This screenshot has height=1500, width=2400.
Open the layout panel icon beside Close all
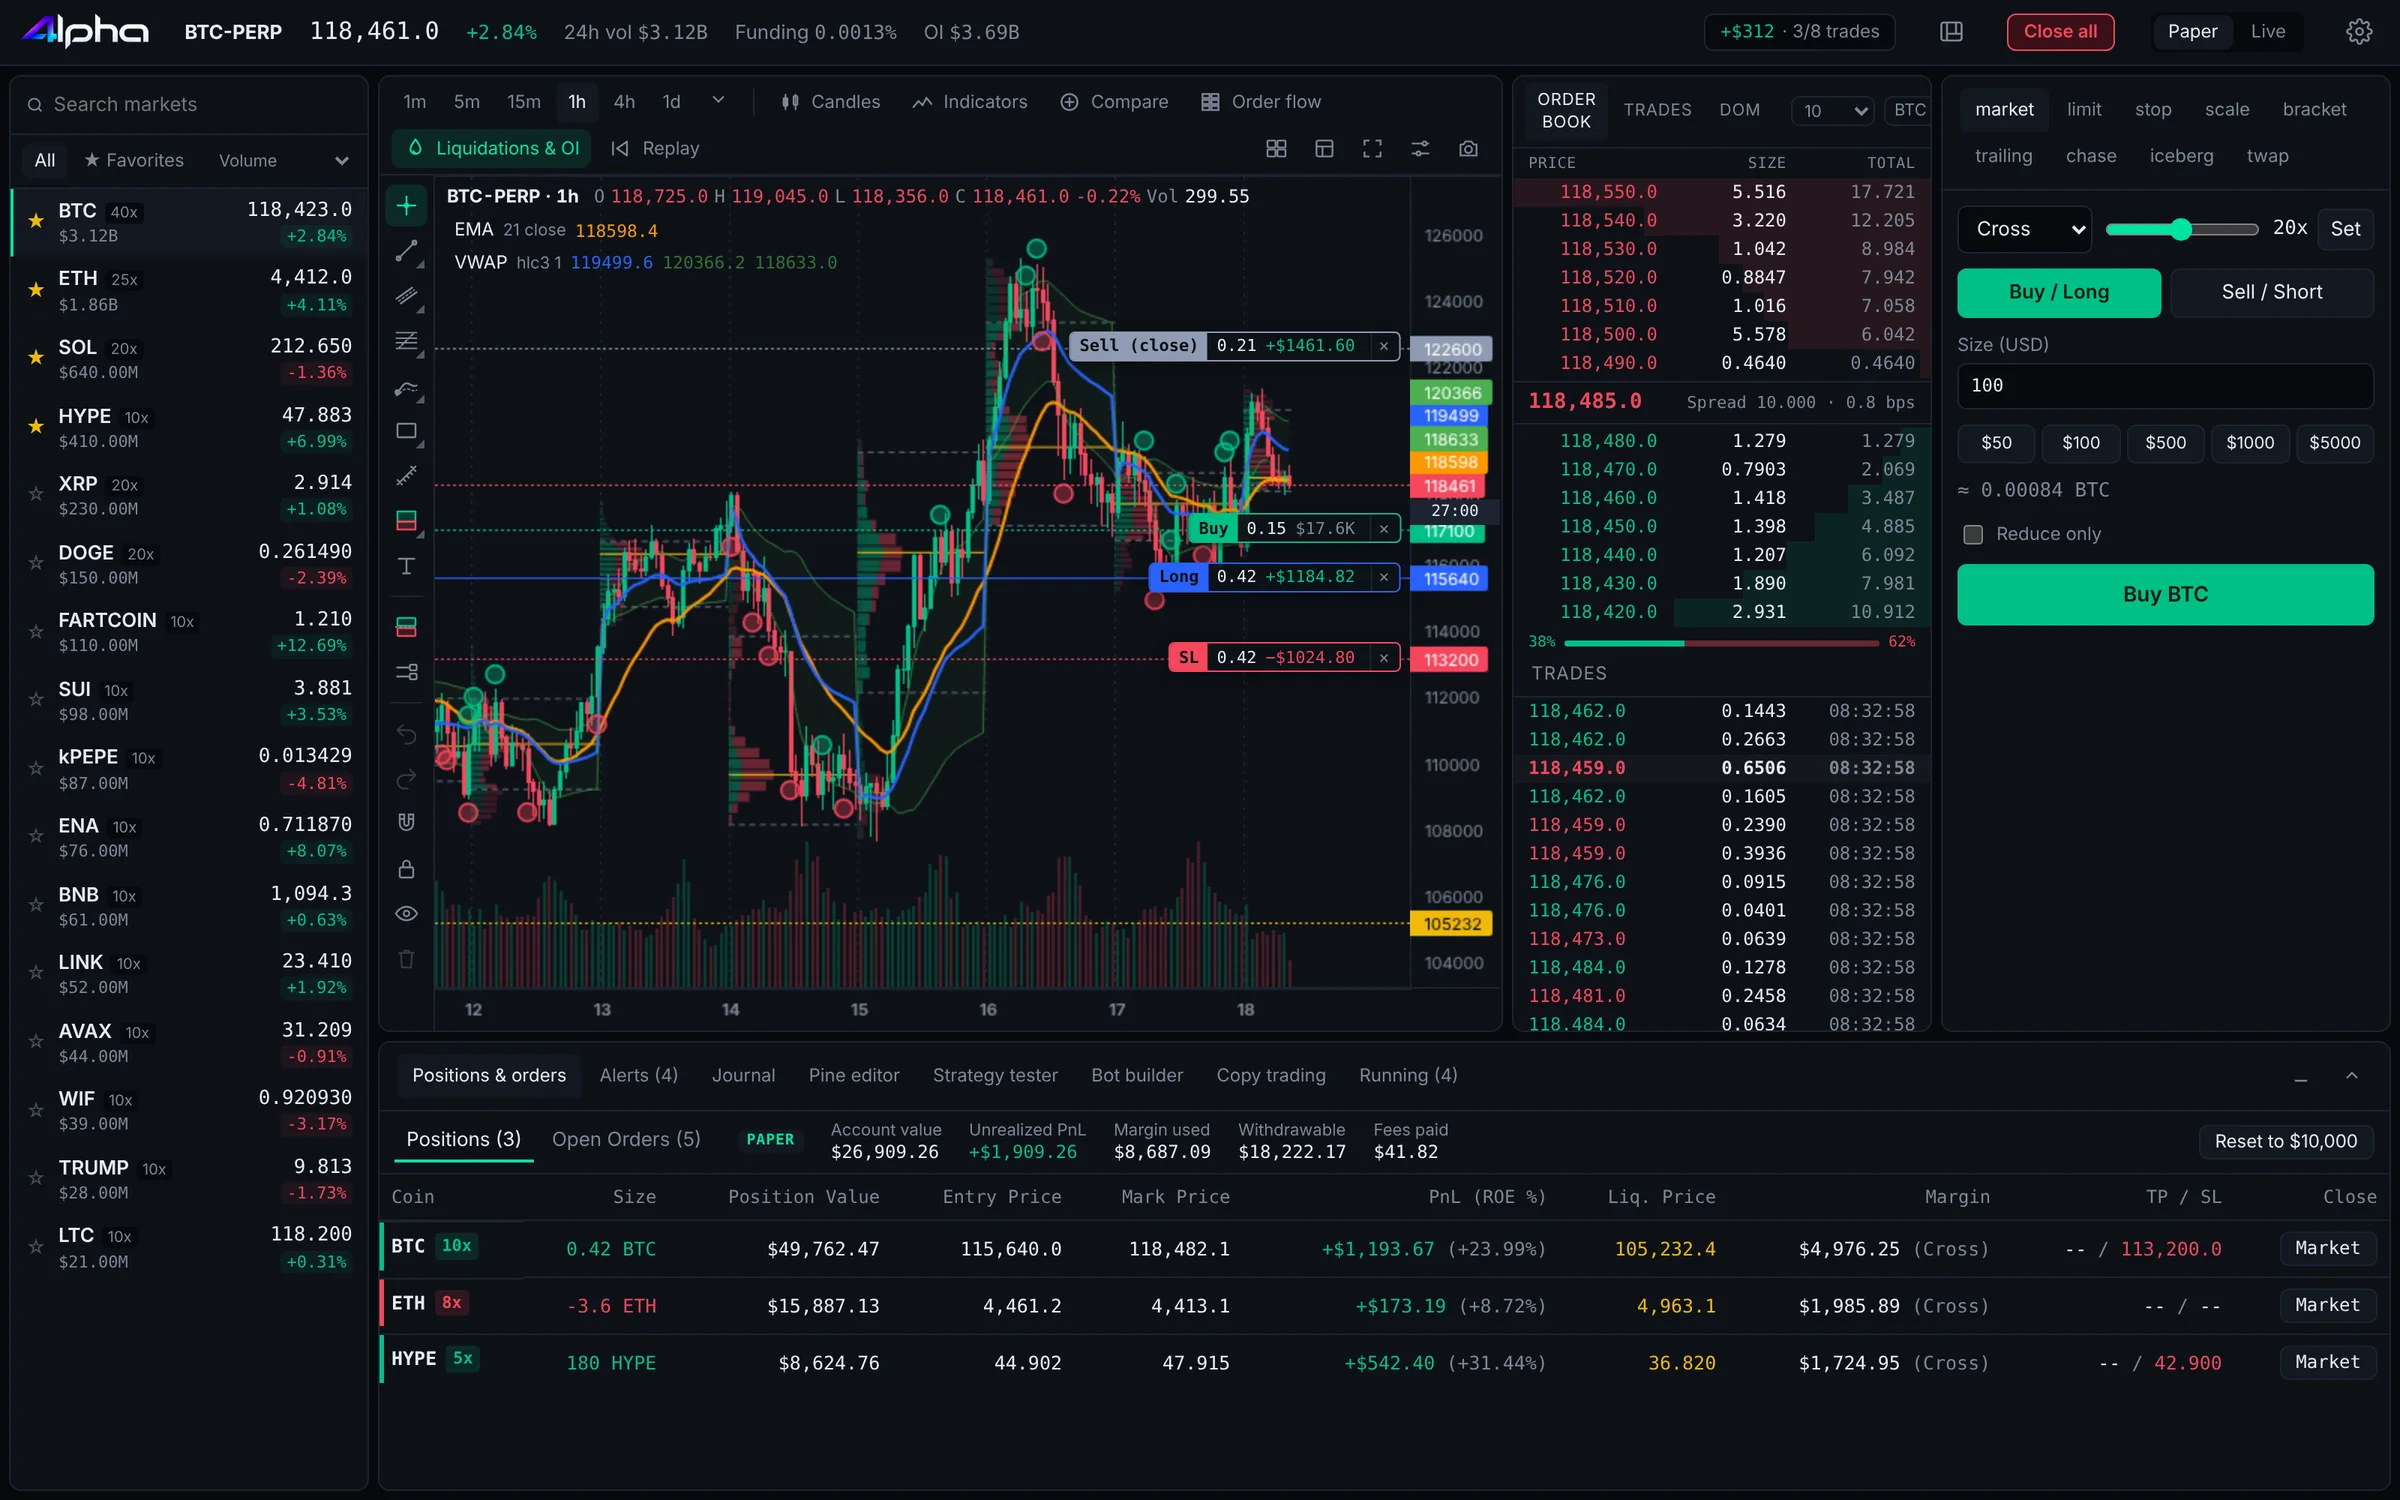(1951, 32)
